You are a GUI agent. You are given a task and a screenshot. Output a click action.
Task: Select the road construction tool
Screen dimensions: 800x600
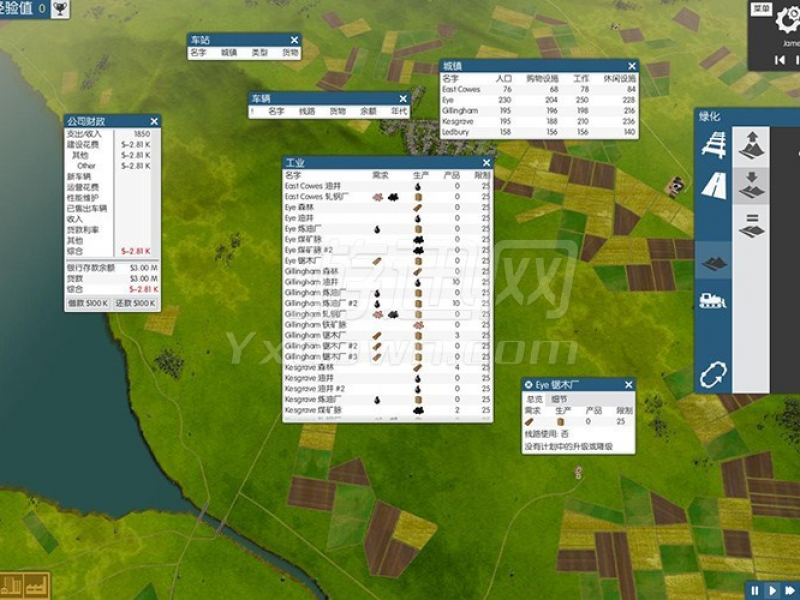(713, 184)
